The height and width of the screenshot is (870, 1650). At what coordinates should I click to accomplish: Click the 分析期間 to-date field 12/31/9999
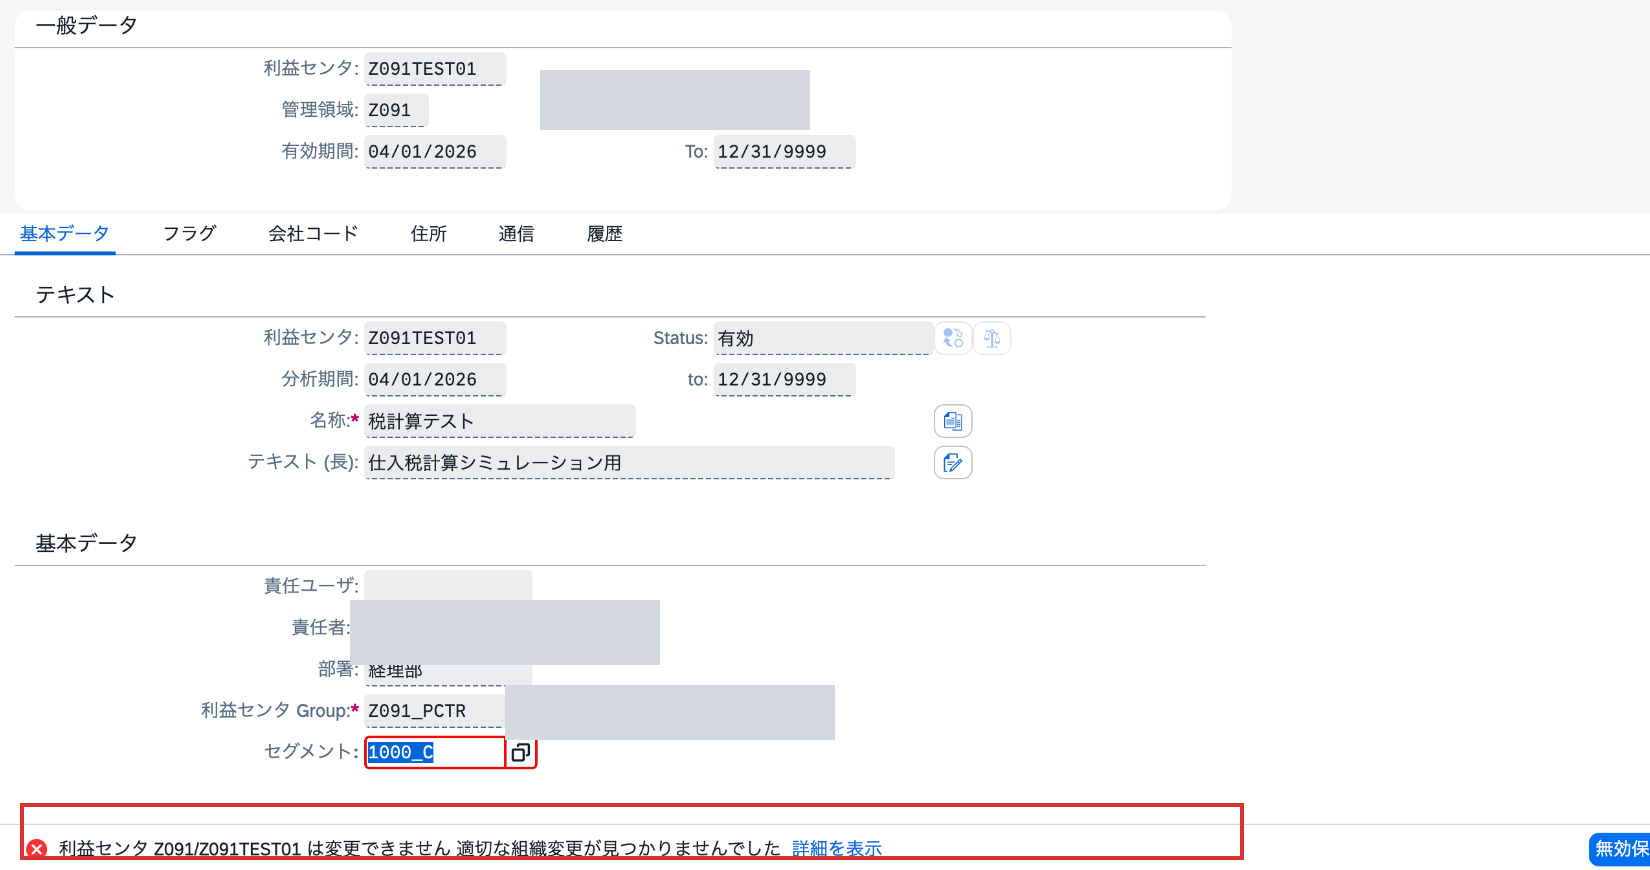coord(784,380)
